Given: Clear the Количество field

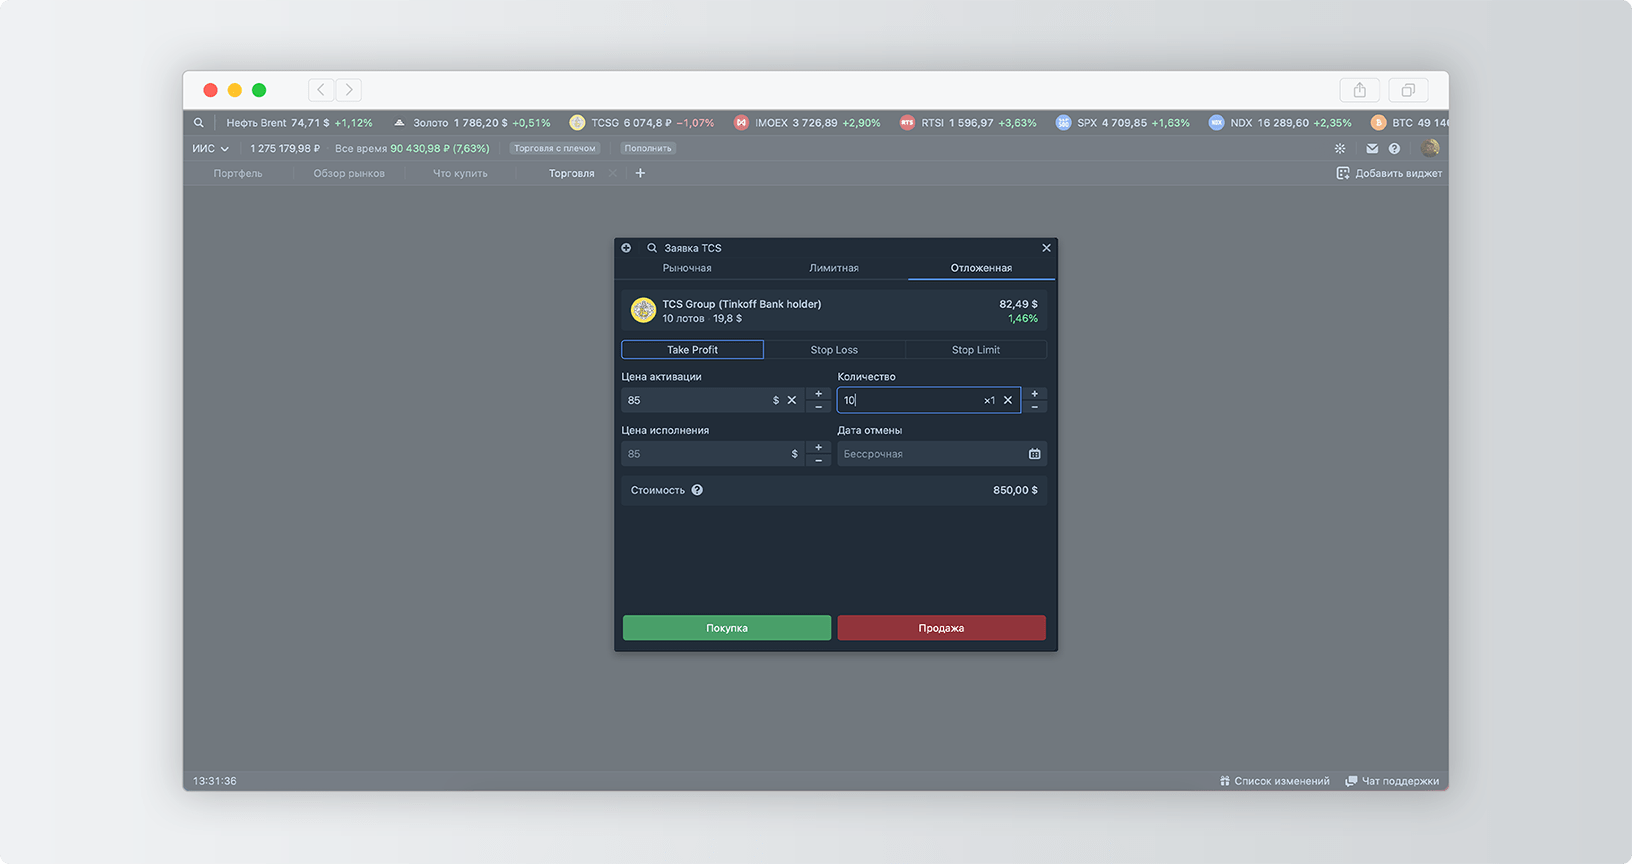Looking at the screenshot, I should coord(1008,400).
